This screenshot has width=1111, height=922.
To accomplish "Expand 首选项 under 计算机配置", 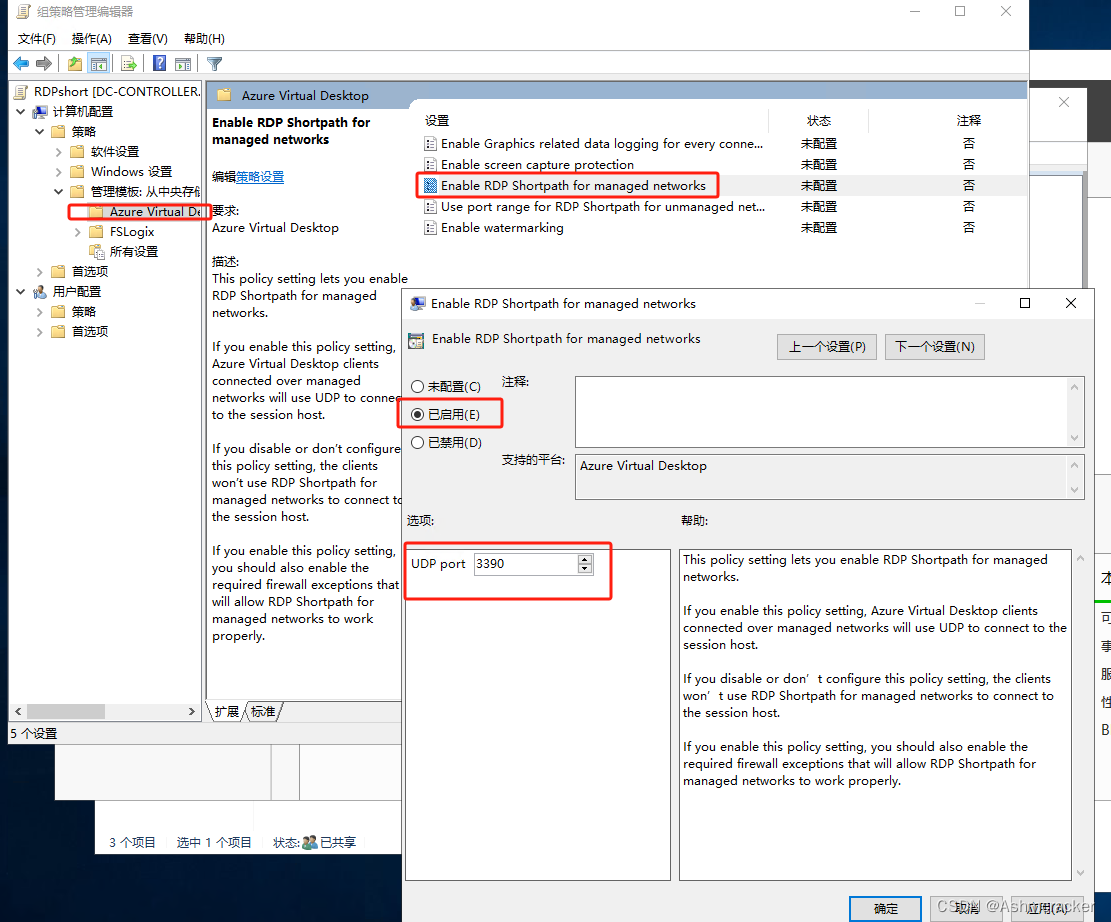I will (39, 271).
